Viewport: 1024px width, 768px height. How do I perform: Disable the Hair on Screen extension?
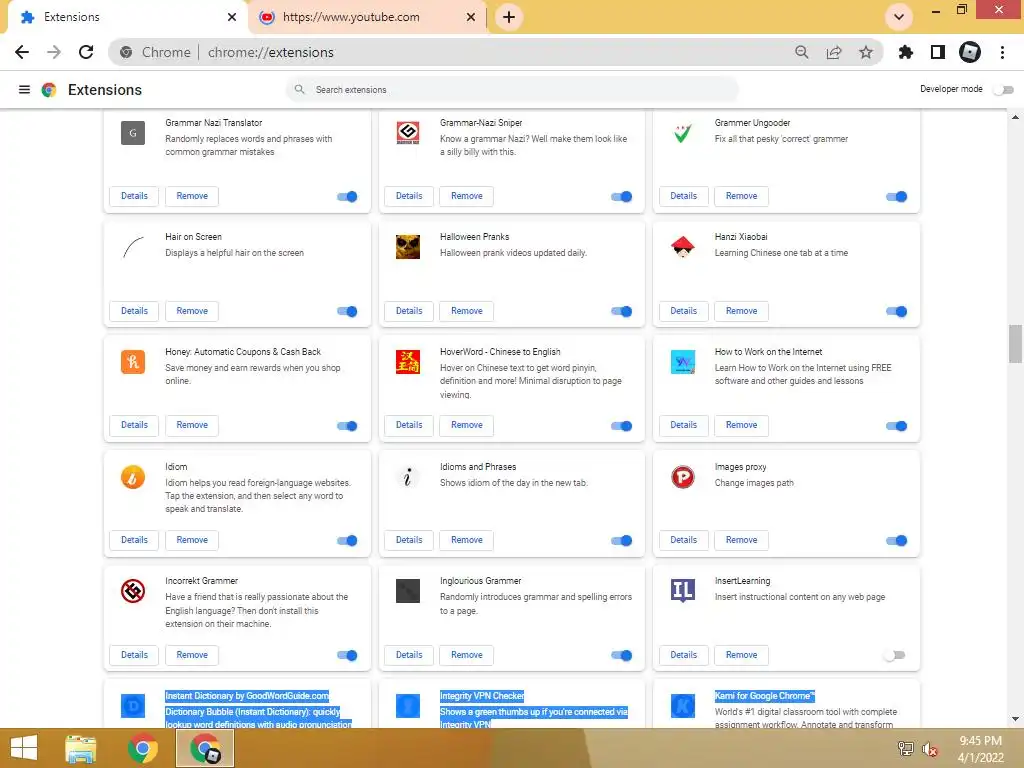(x=347, y=312)
